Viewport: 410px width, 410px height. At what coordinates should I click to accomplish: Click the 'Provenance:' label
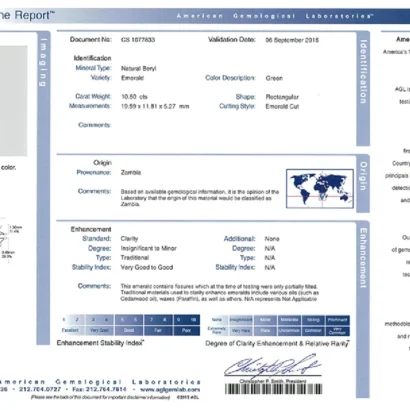(x=94, y=172)
